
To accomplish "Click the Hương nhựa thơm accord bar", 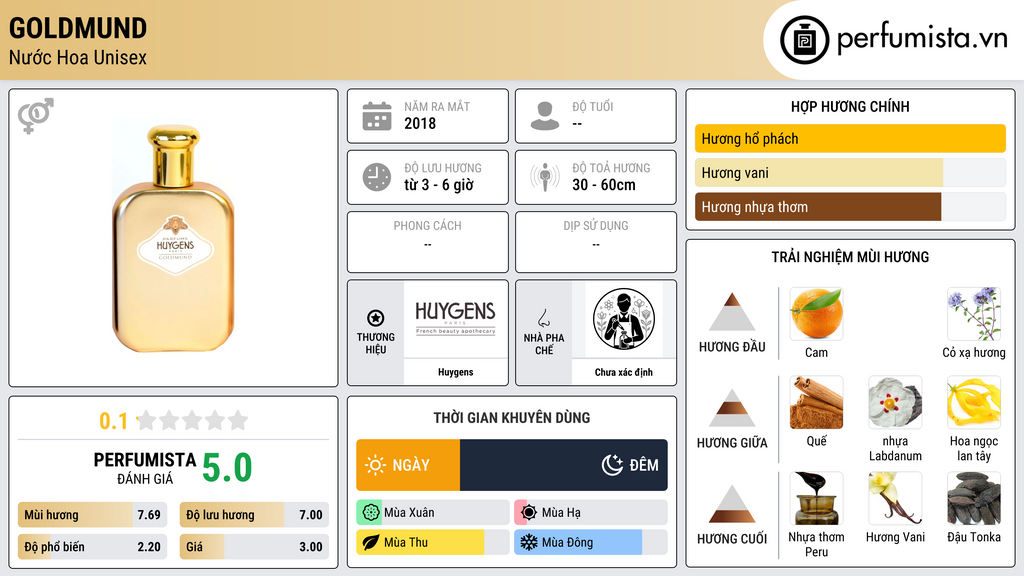I will point(850,206).
